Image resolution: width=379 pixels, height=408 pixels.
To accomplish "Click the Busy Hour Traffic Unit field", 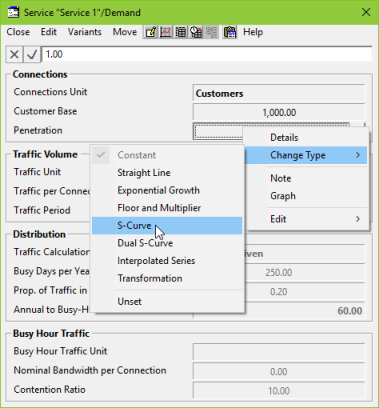I will point(279,352).
